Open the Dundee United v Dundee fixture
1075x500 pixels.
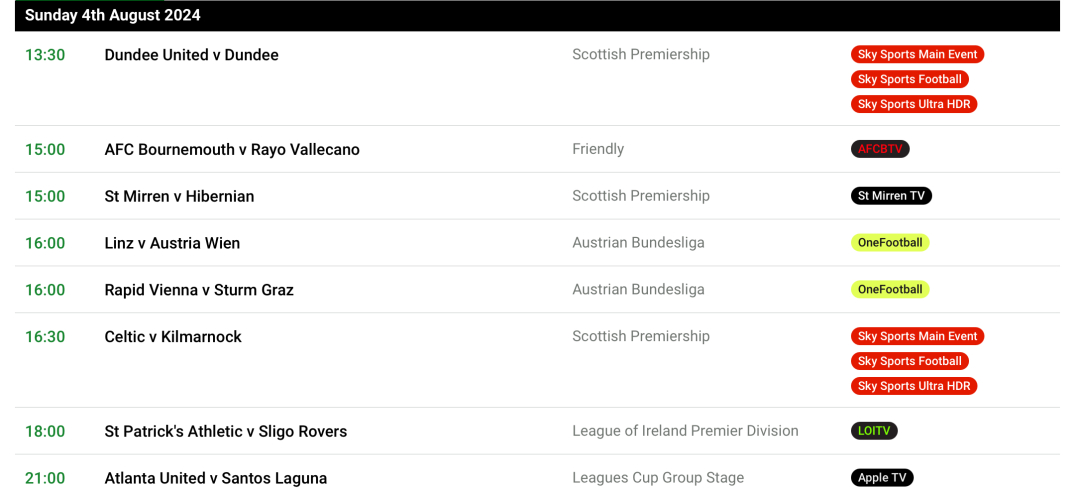point(191,55)
